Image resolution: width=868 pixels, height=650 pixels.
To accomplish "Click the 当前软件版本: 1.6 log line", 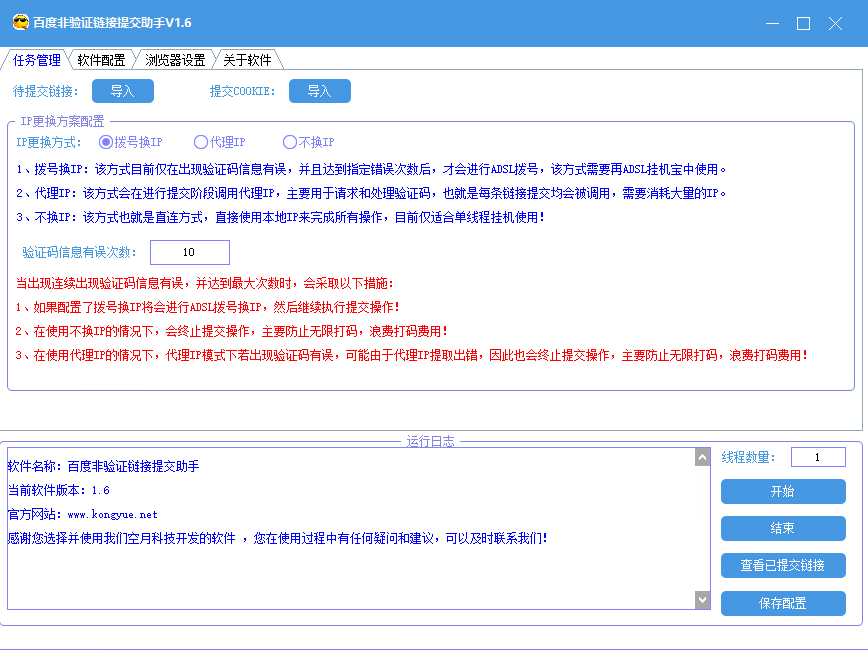I will click(x=59, y=491).
